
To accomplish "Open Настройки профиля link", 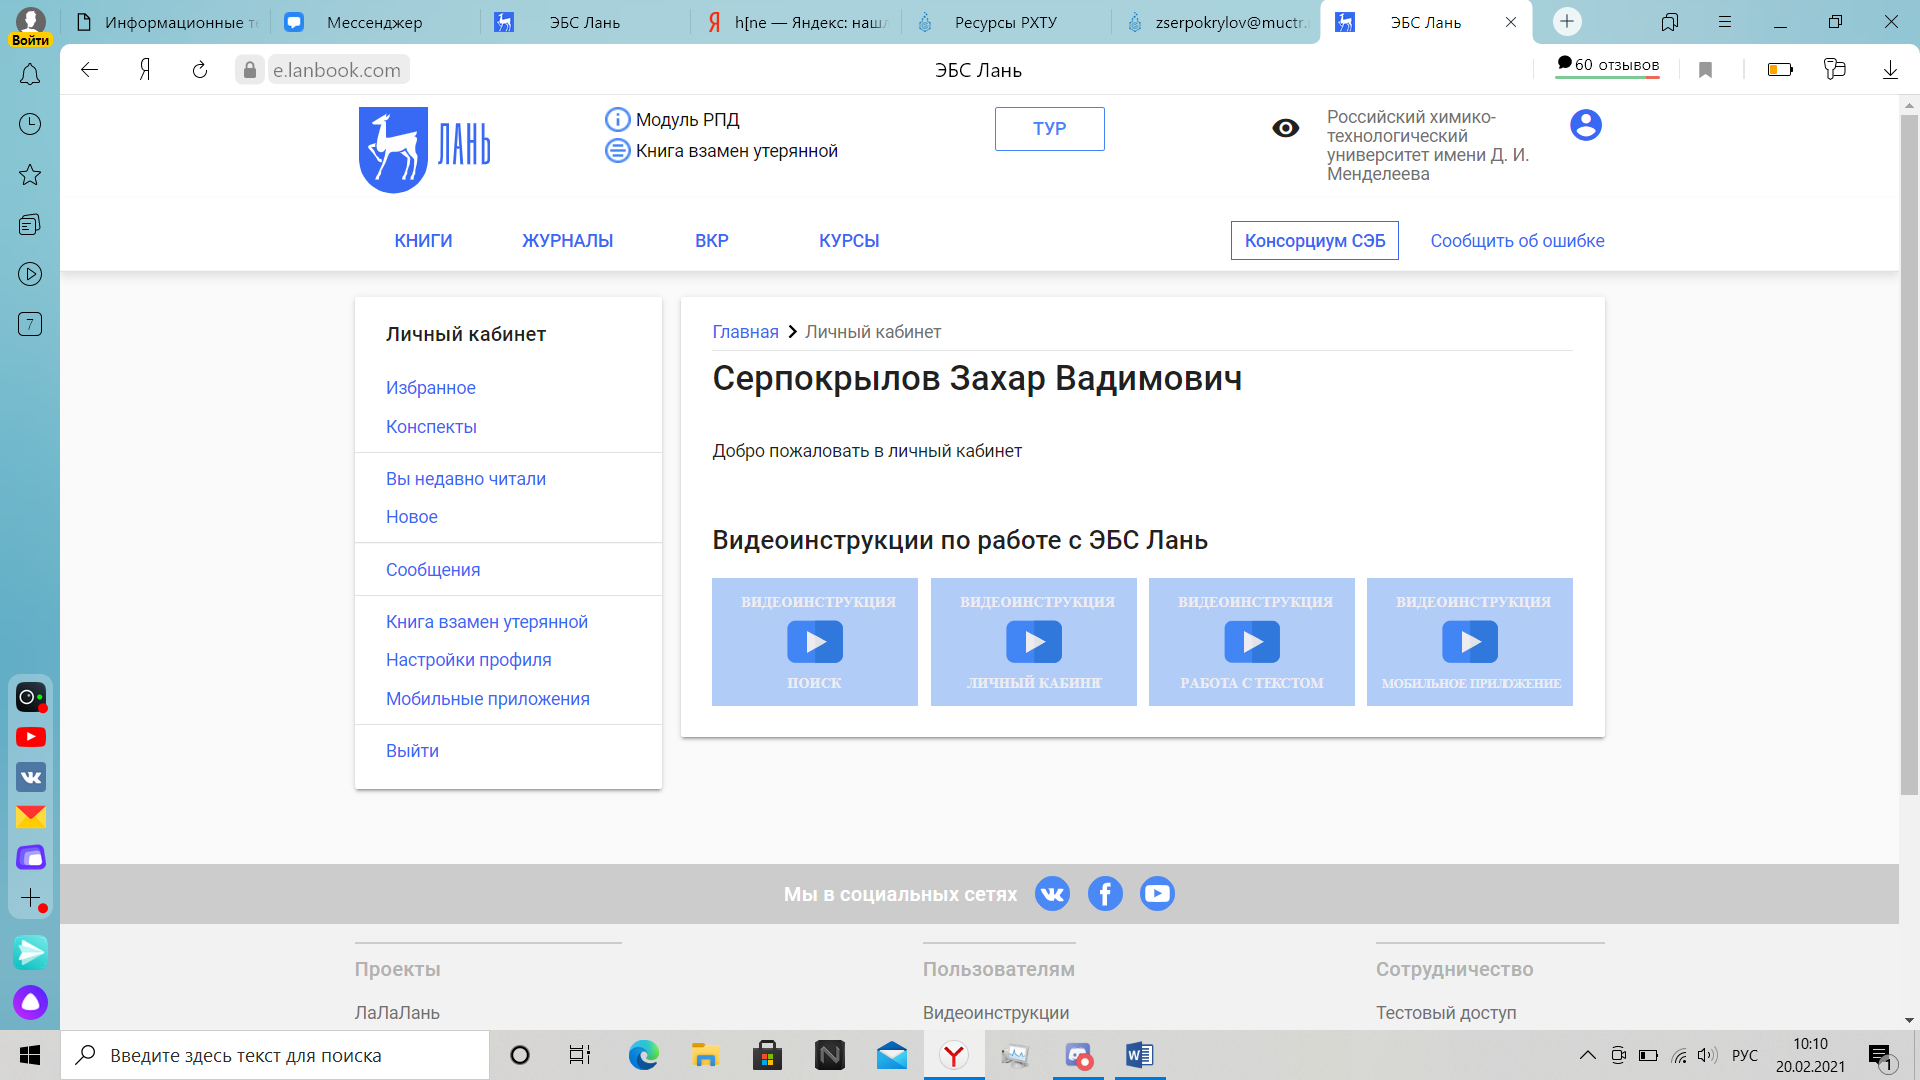I will 468,660.
